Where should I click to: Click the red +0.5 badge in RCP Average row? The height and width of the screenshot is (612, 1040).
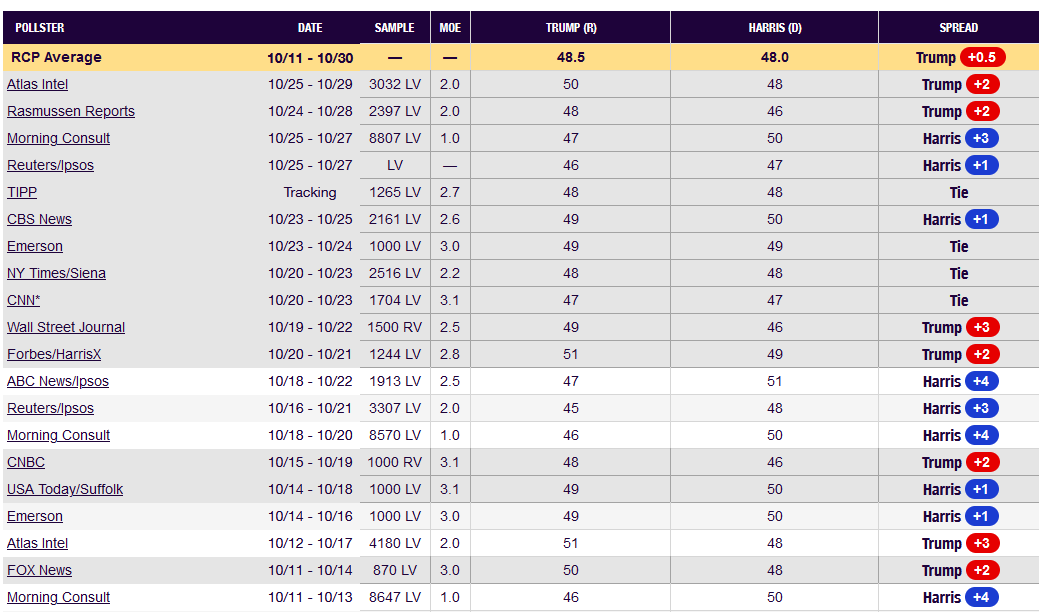click(x=982, y=57)
